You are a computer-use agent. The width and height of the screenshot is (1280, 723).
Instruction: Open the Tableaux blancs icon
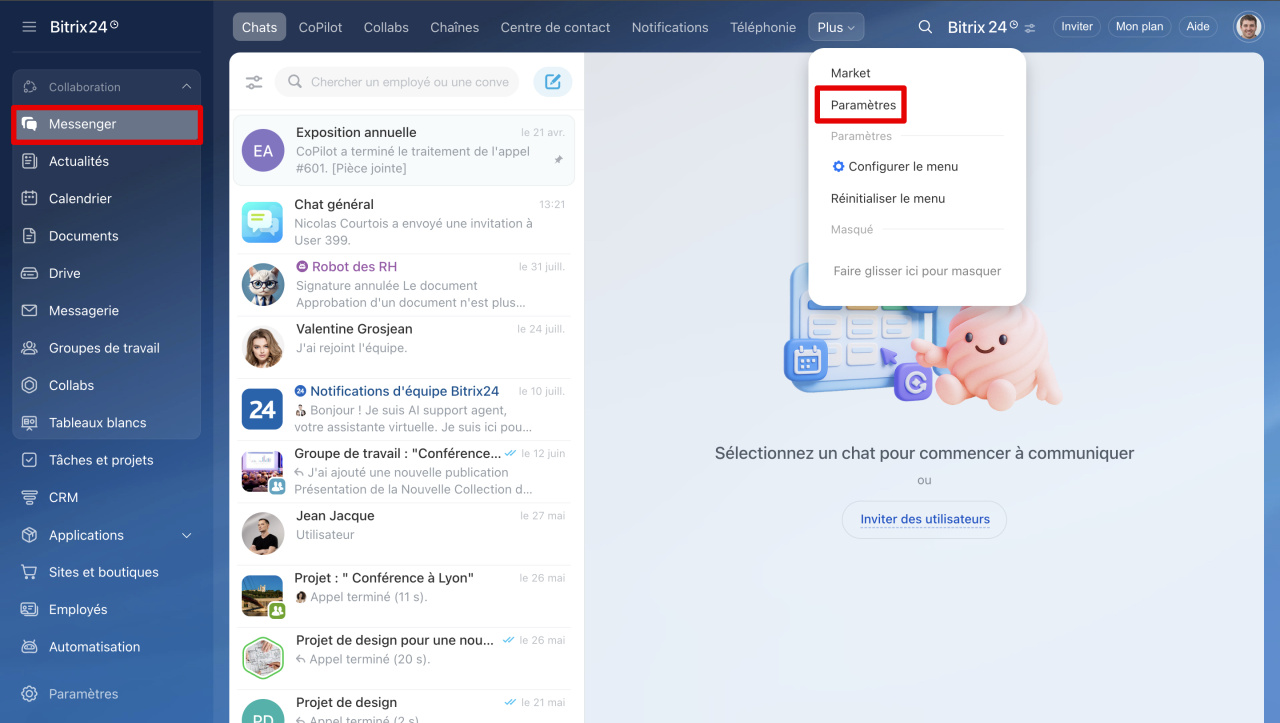[30, 422]
